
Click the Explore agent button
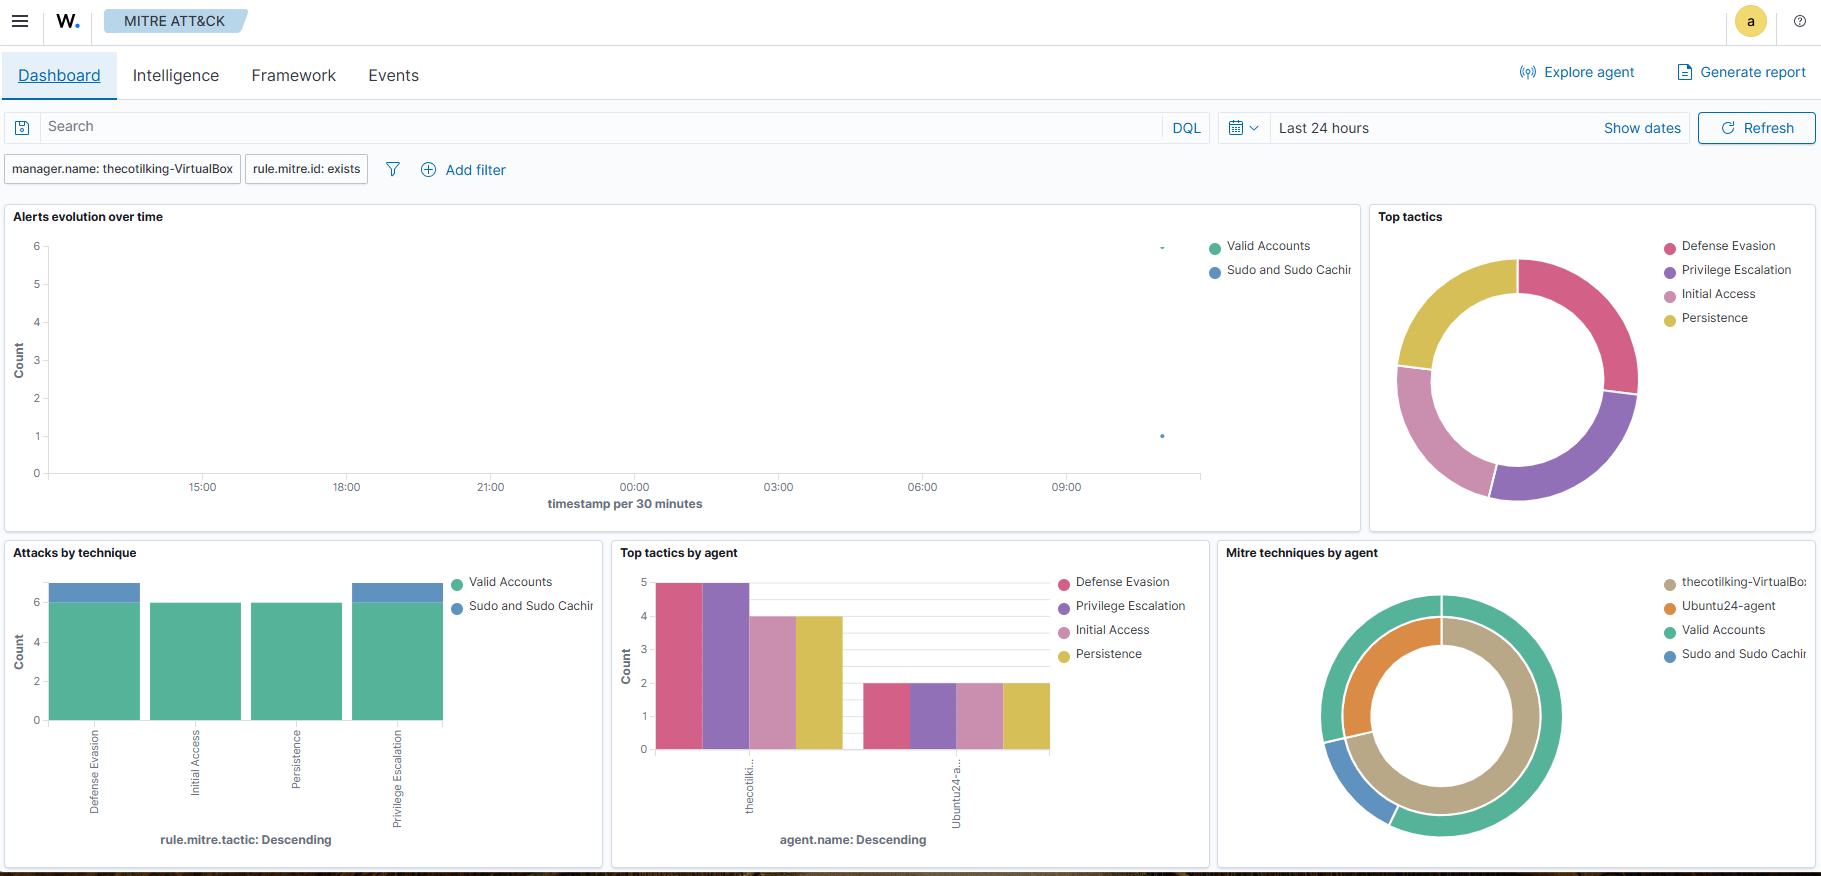click(1577, 72)
